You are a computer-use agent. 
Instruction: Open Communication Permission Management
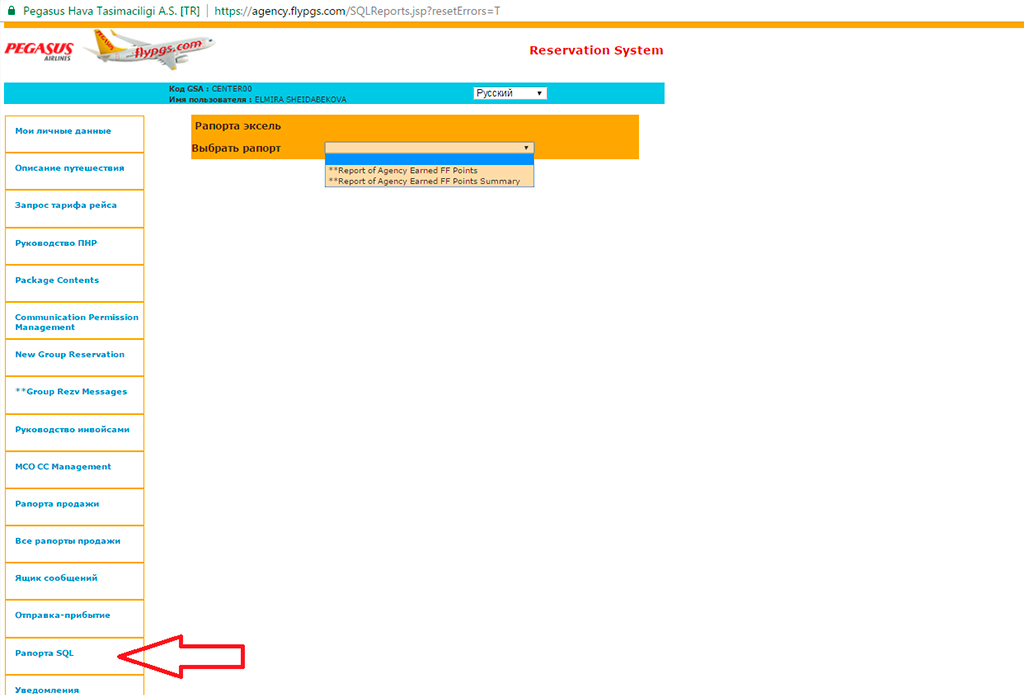(76, 322)
